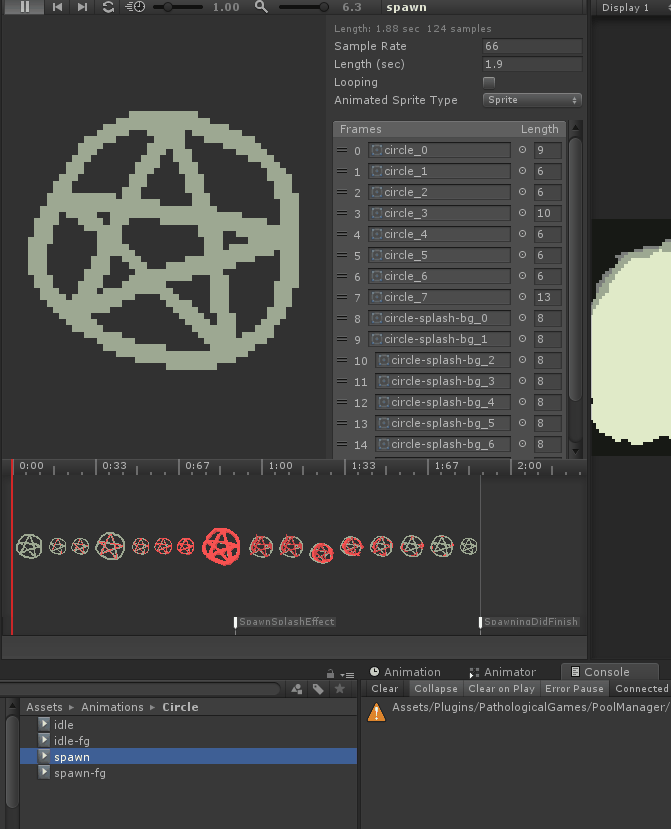Click the search by label tag icon
This screenshot has height=829, width=671.
(318, 689)
